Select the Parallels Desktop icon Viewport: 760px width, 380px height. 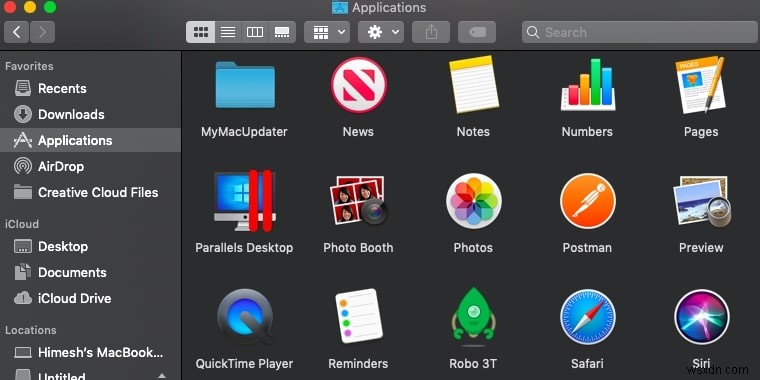pos(244,201)
